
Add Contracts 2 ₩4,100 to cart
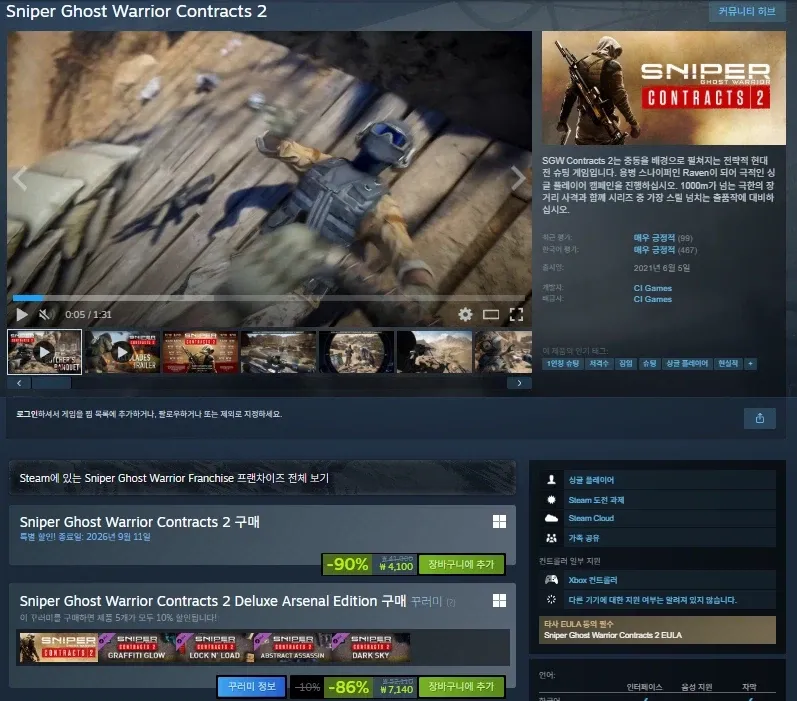point(461,564)
